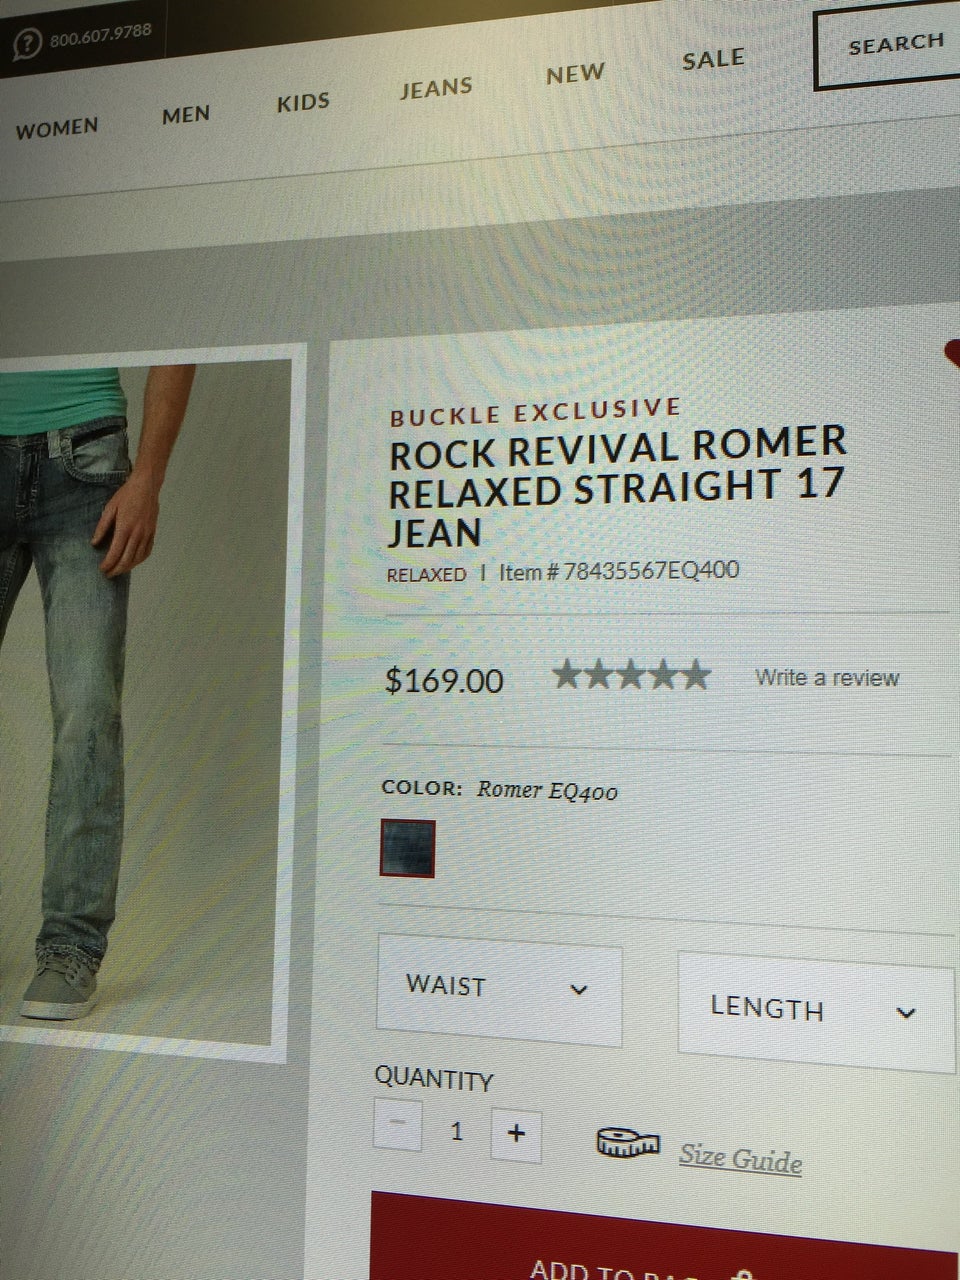Decrease quantity with the minus button
Viewport: 960px width, 1280px height.
tap(398, 1122)
